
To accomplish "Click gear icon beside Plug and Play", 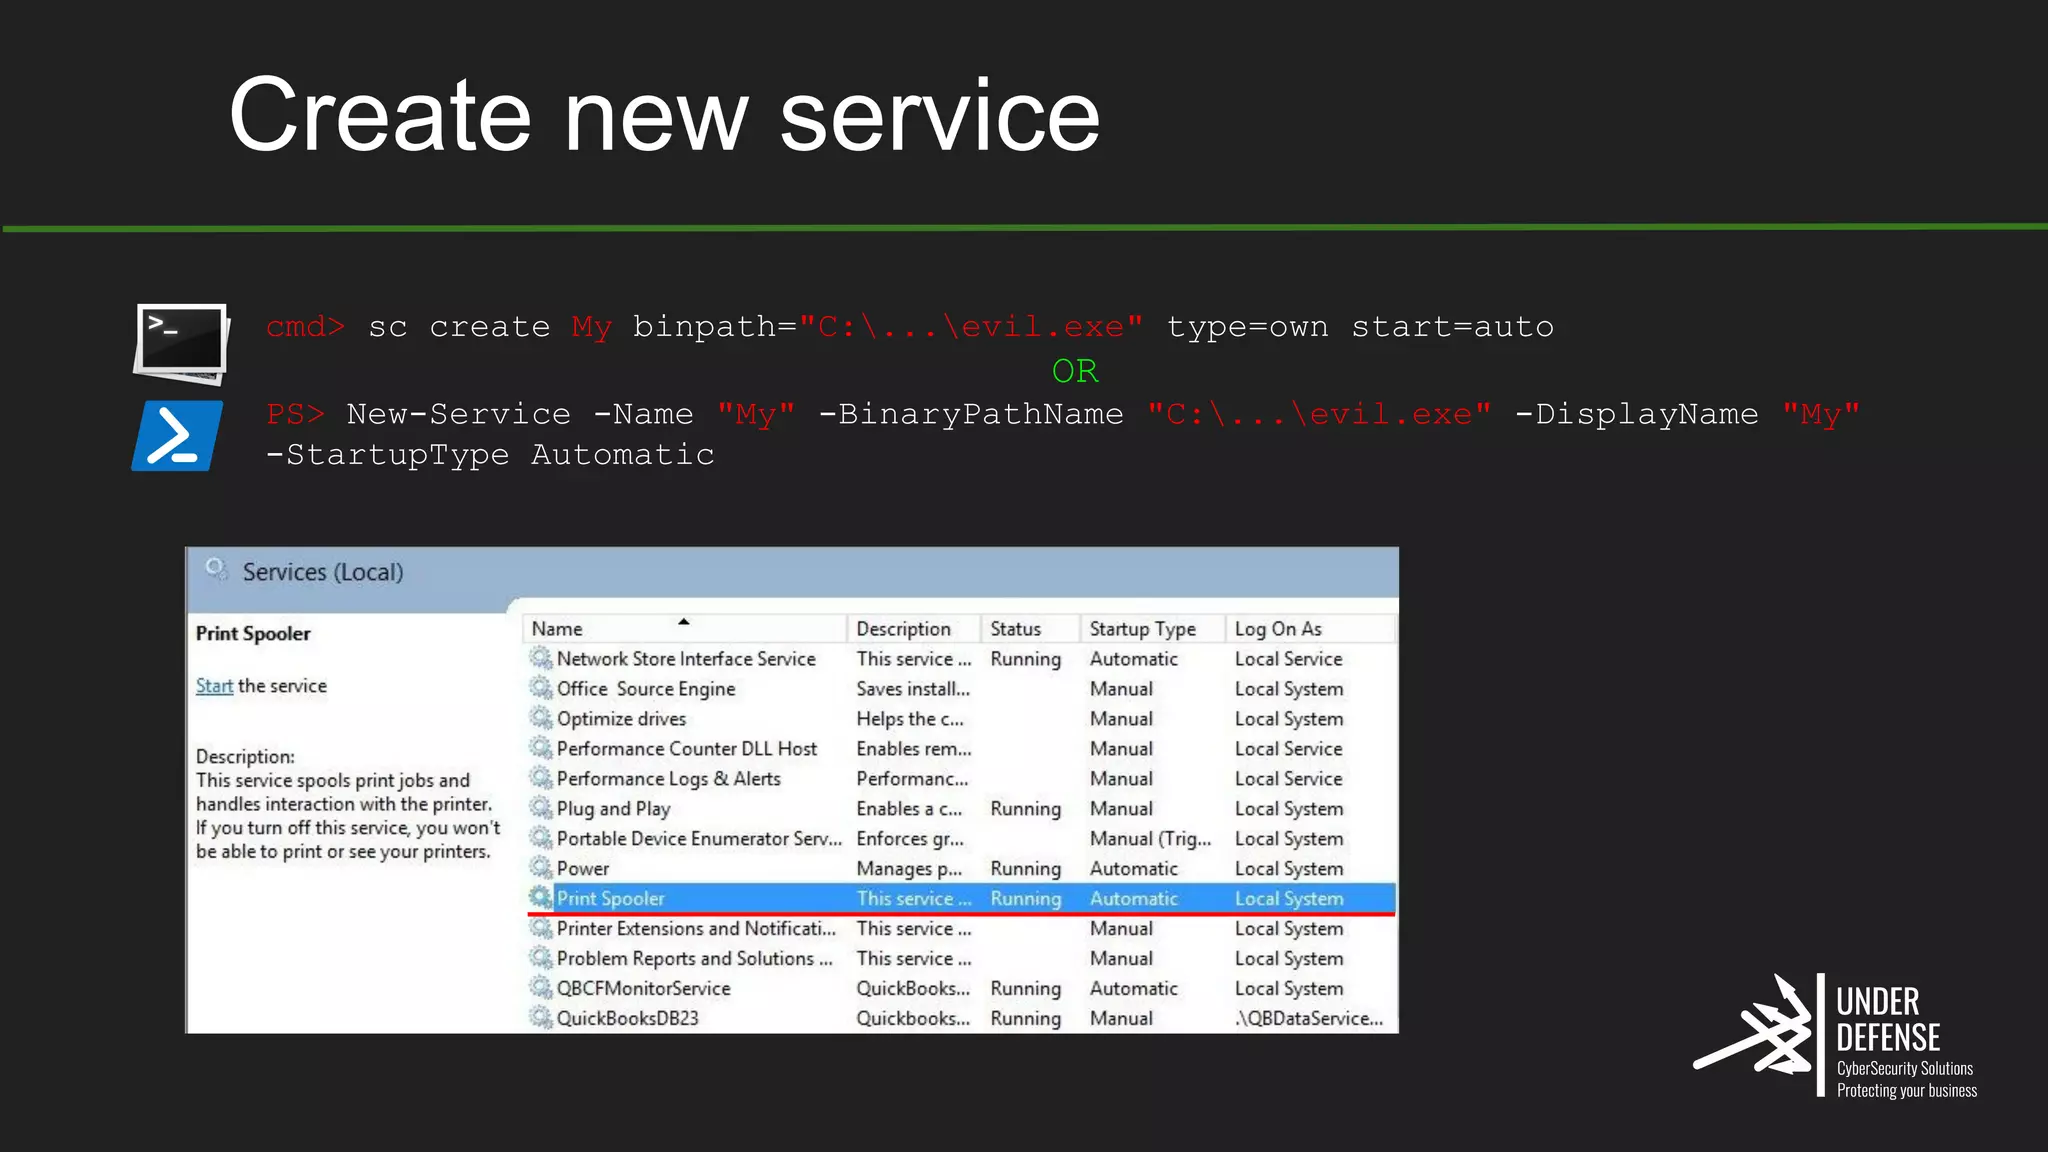I will point(541,808).
